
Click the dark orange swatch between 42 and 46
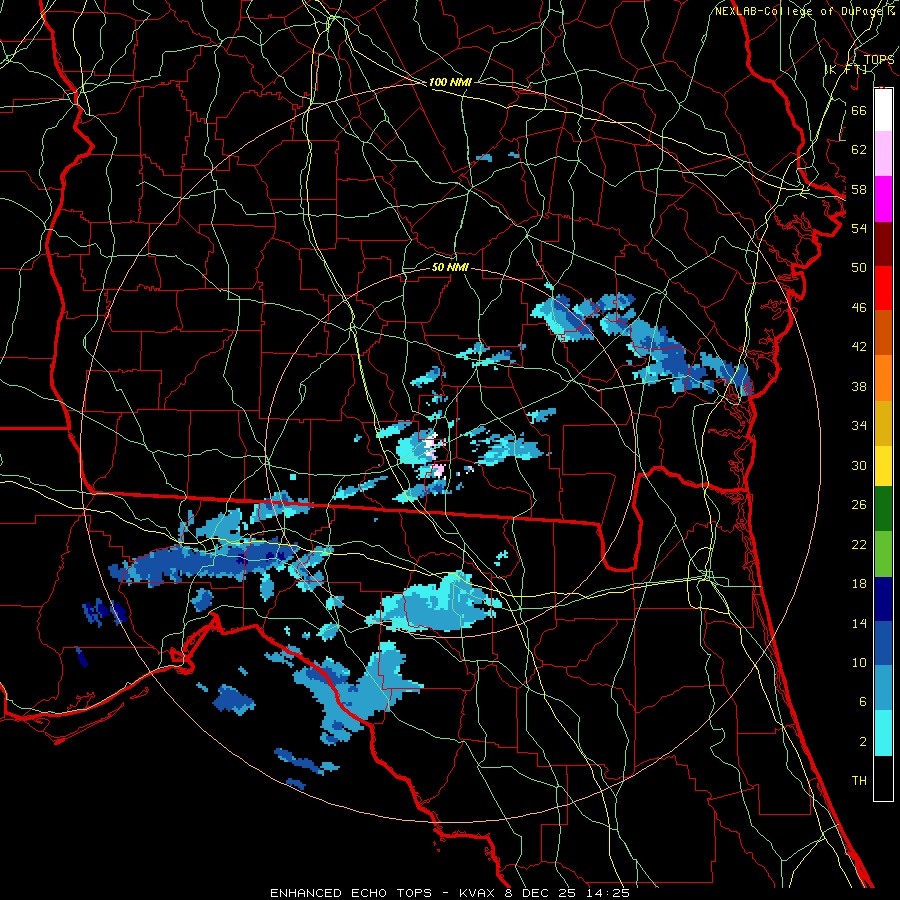coord(883,332)
